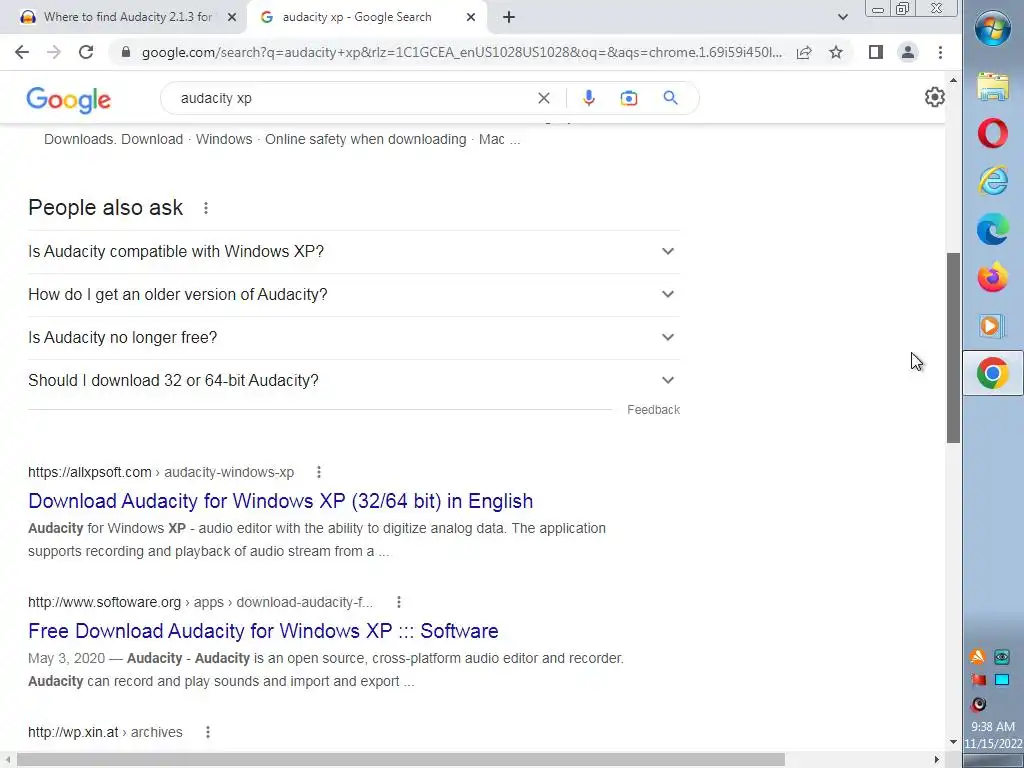Open the Chrome side panel
This screenshot has width=1024, height=768.
(x=876, y=52)
